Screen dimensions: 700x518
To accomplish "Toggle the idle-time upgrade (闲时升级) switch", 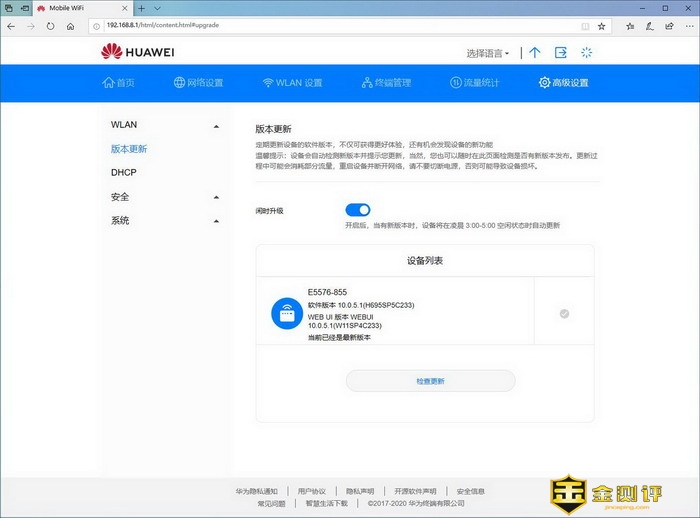I will (x=358, y=209).
